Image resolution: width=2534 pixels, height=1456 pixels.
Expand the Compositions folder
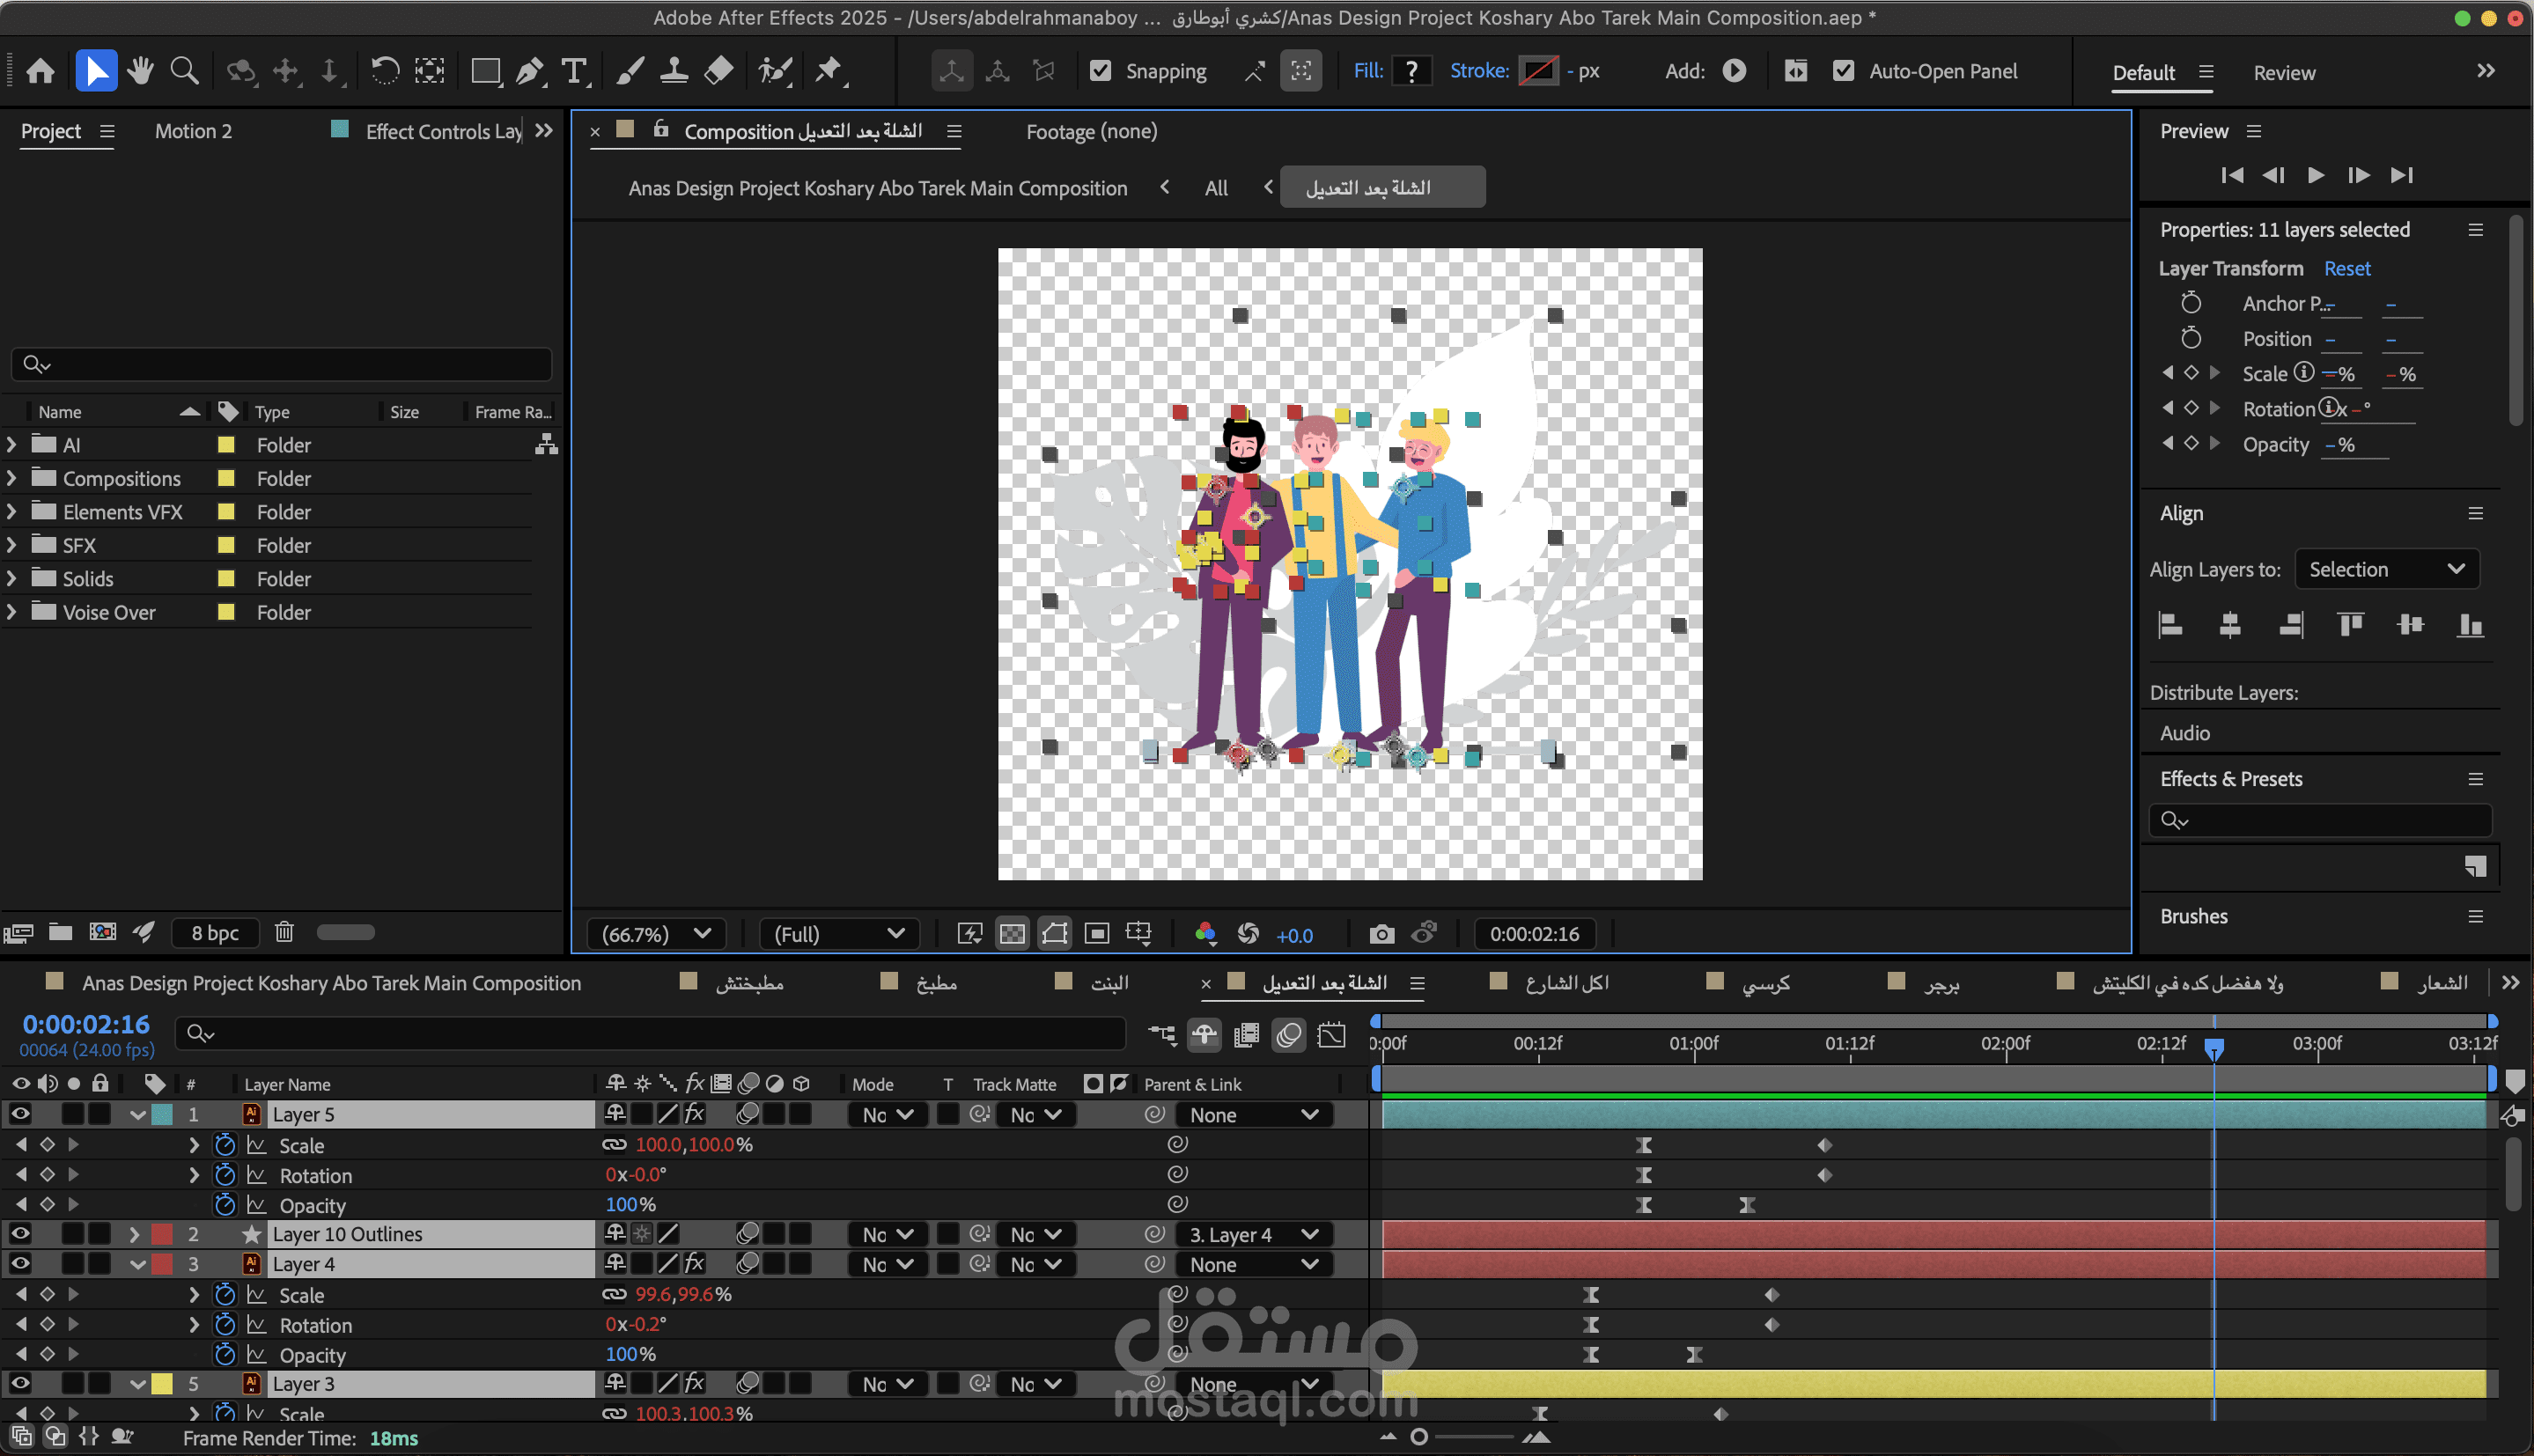pos(12,479)
